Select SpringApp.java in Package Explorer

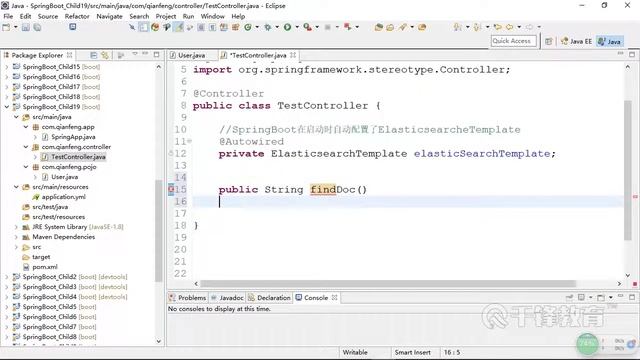[73, 137]
